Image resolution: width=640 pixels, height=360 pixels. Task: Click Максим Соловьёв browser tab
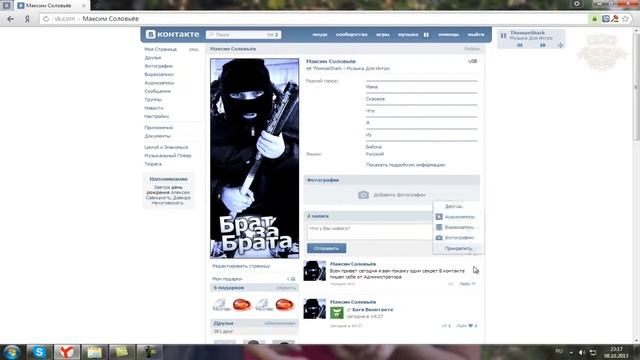coord(52,6)
